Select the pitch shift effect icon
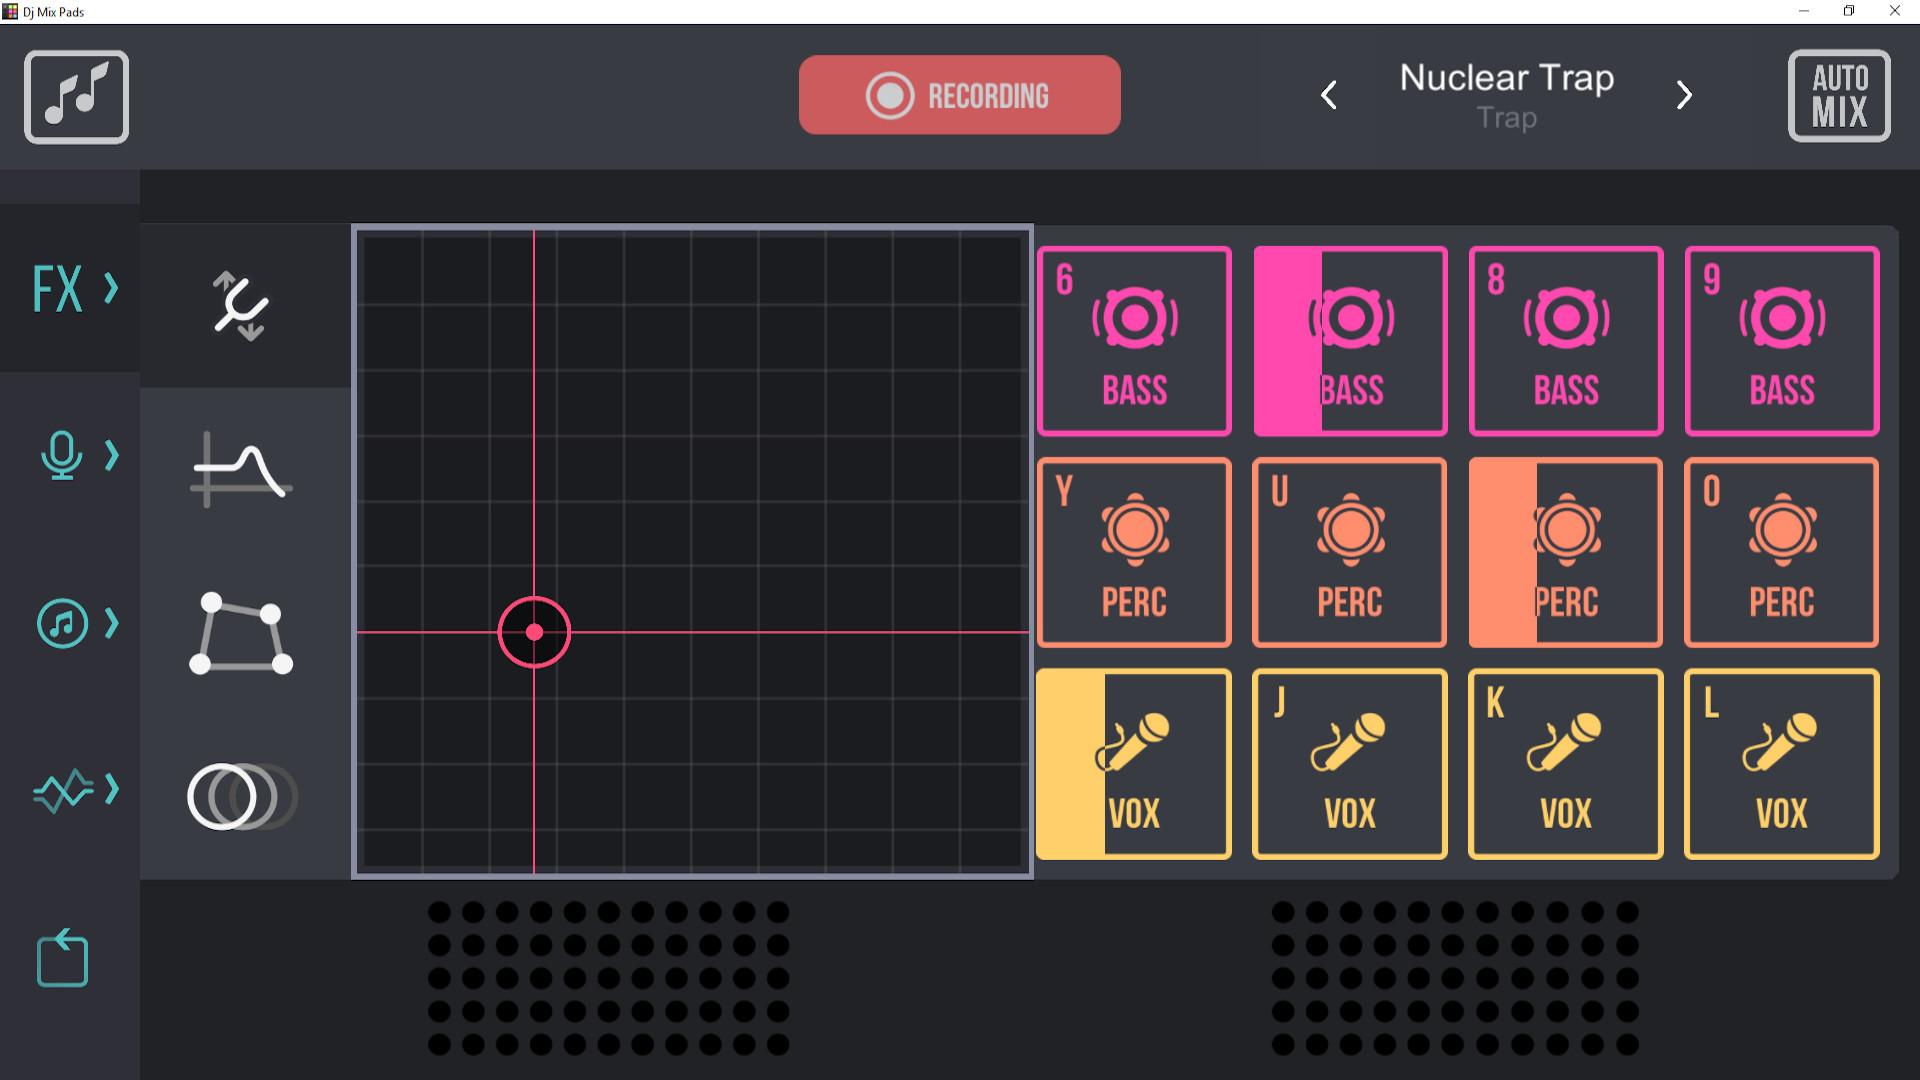1920x1080 pixels. [x=241, y=306]
